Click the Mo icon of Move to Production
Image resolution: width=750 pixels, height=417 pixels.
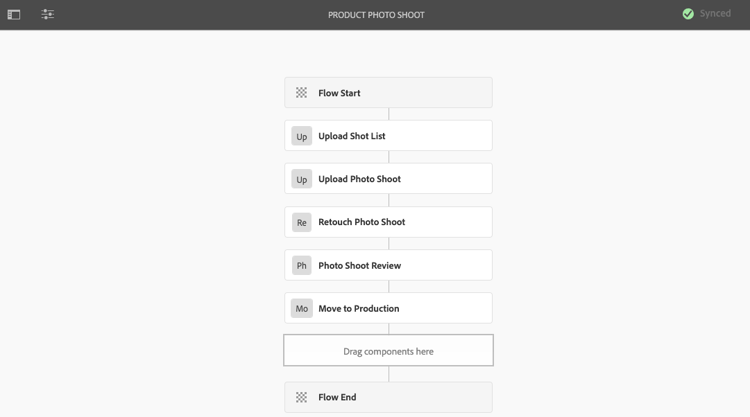click(302, 308)
